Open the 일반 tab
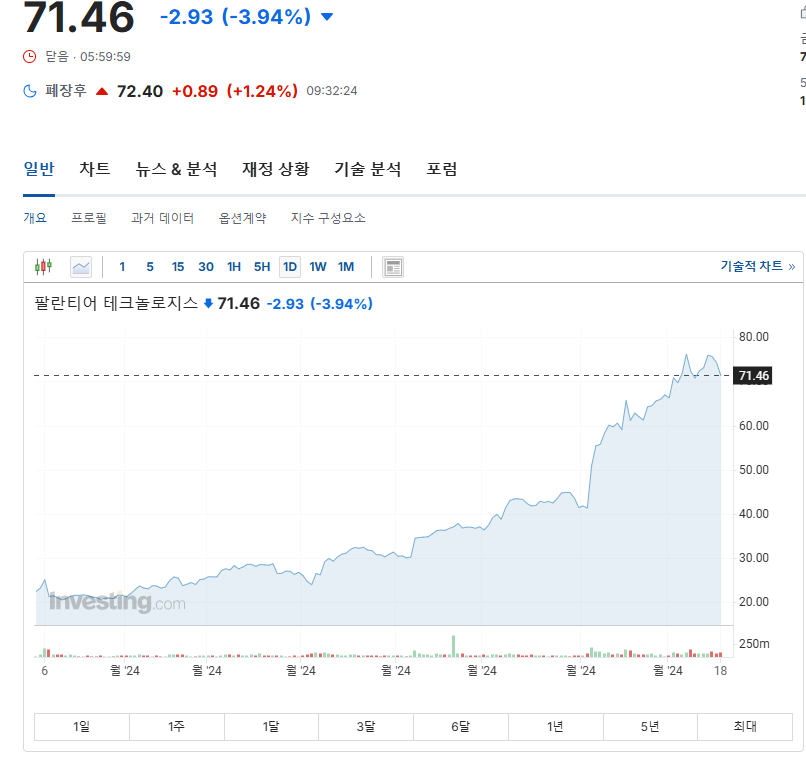 tap(39, 169)
